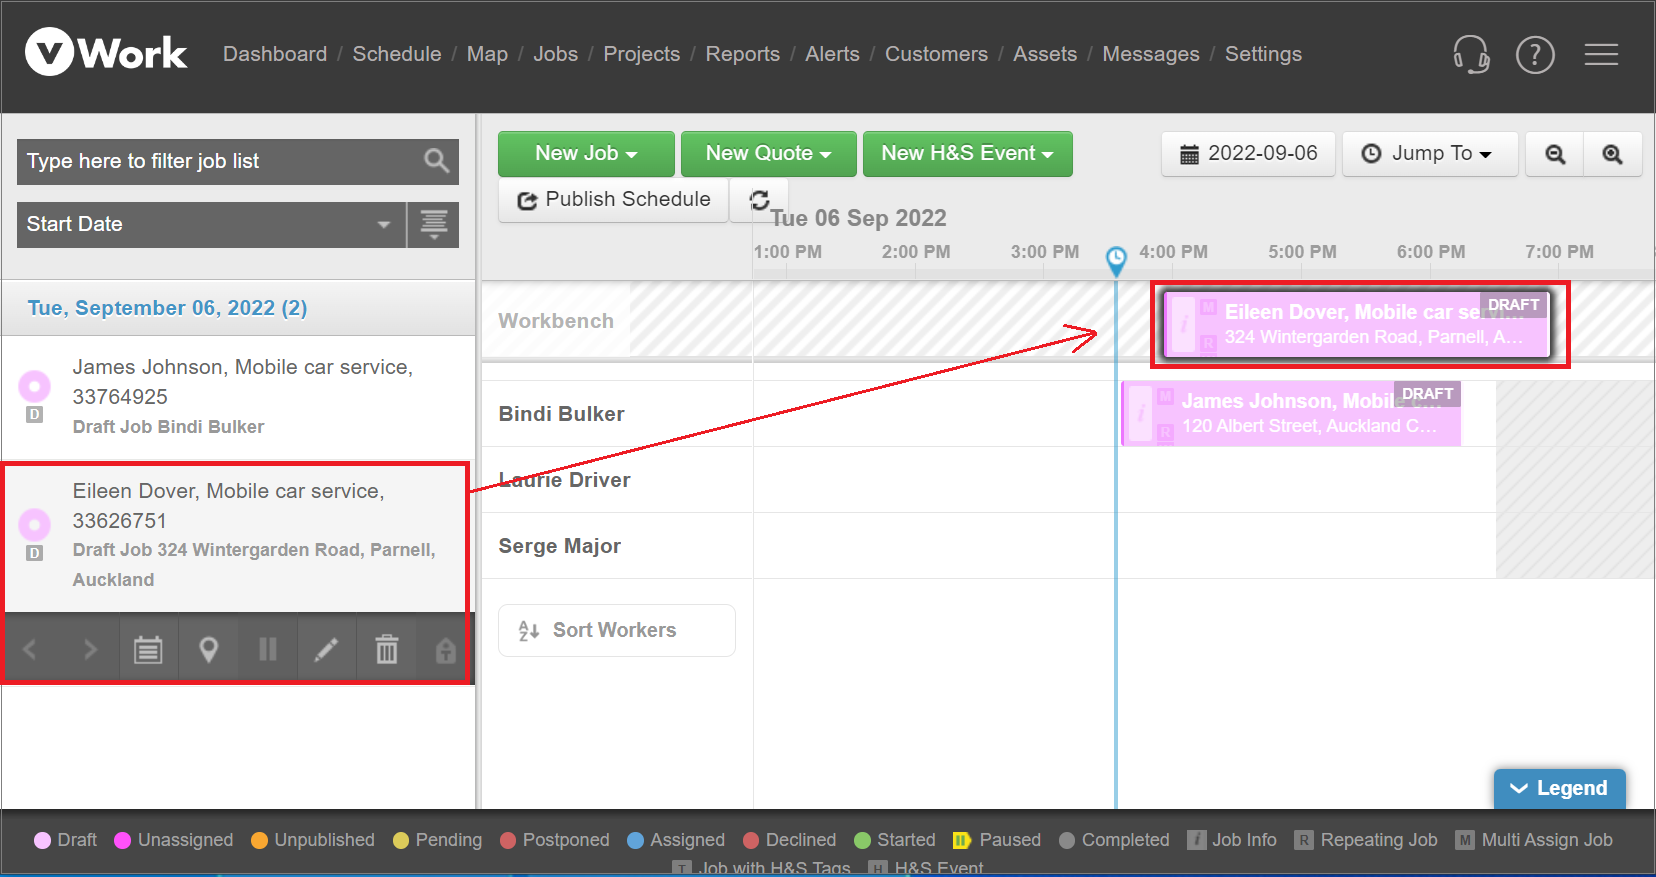1656x877 pixels.
Task: Click the Pending legend swatch
Action: point(401,840)
